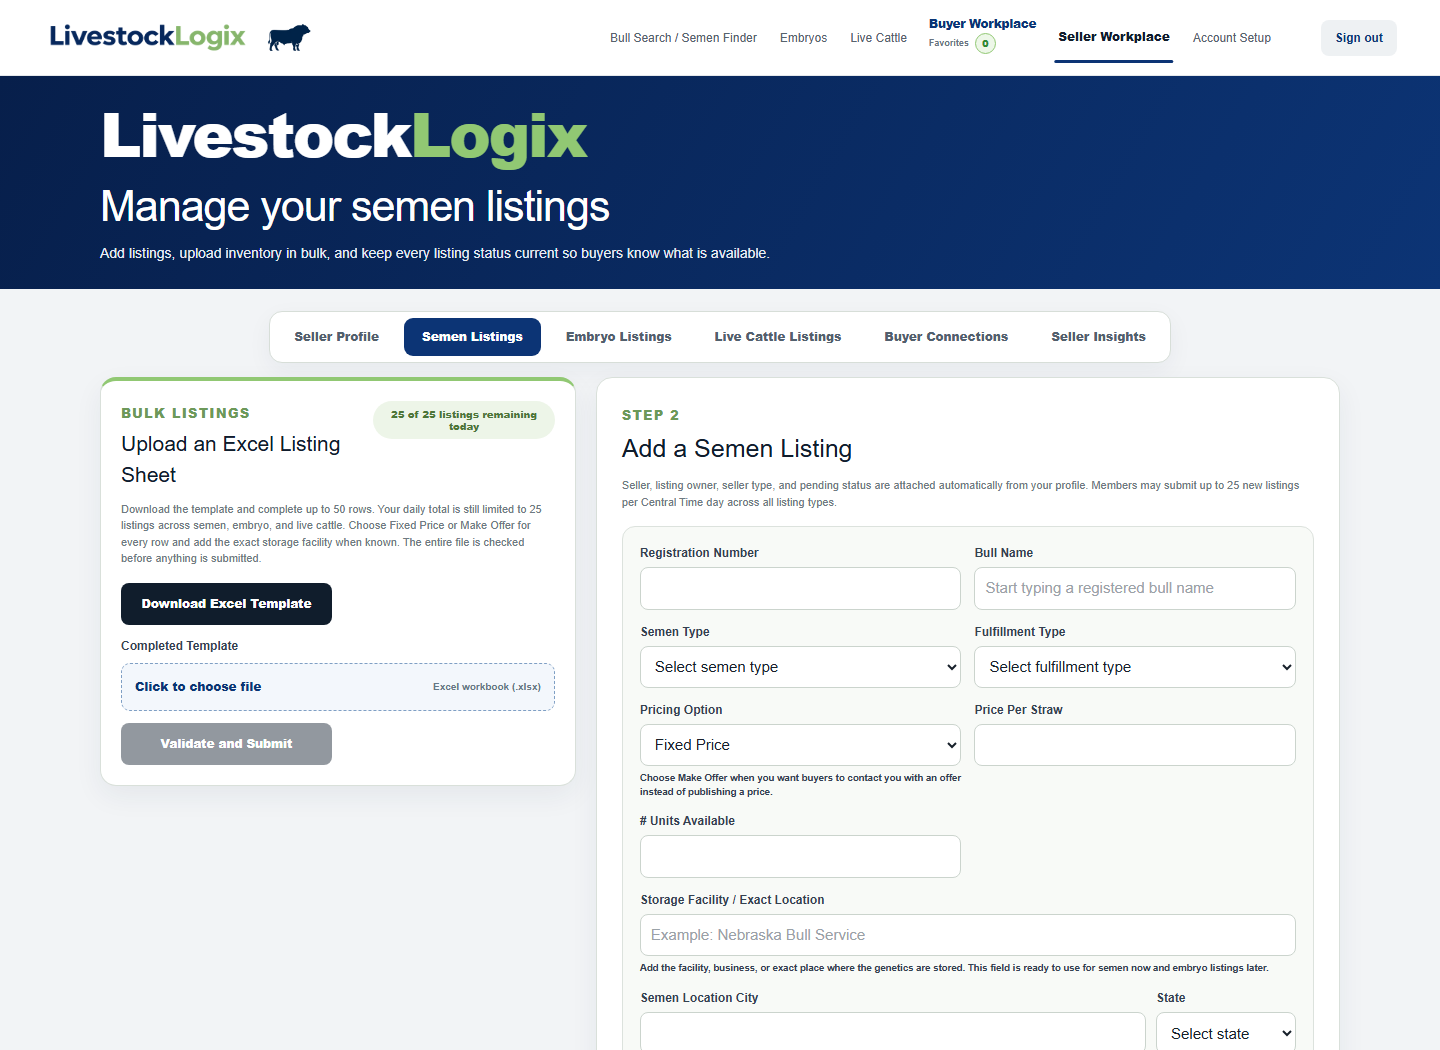Click 'Upload an Excel Listing Sheet' heading
1440x1050 pixels.
click(231, 459)
